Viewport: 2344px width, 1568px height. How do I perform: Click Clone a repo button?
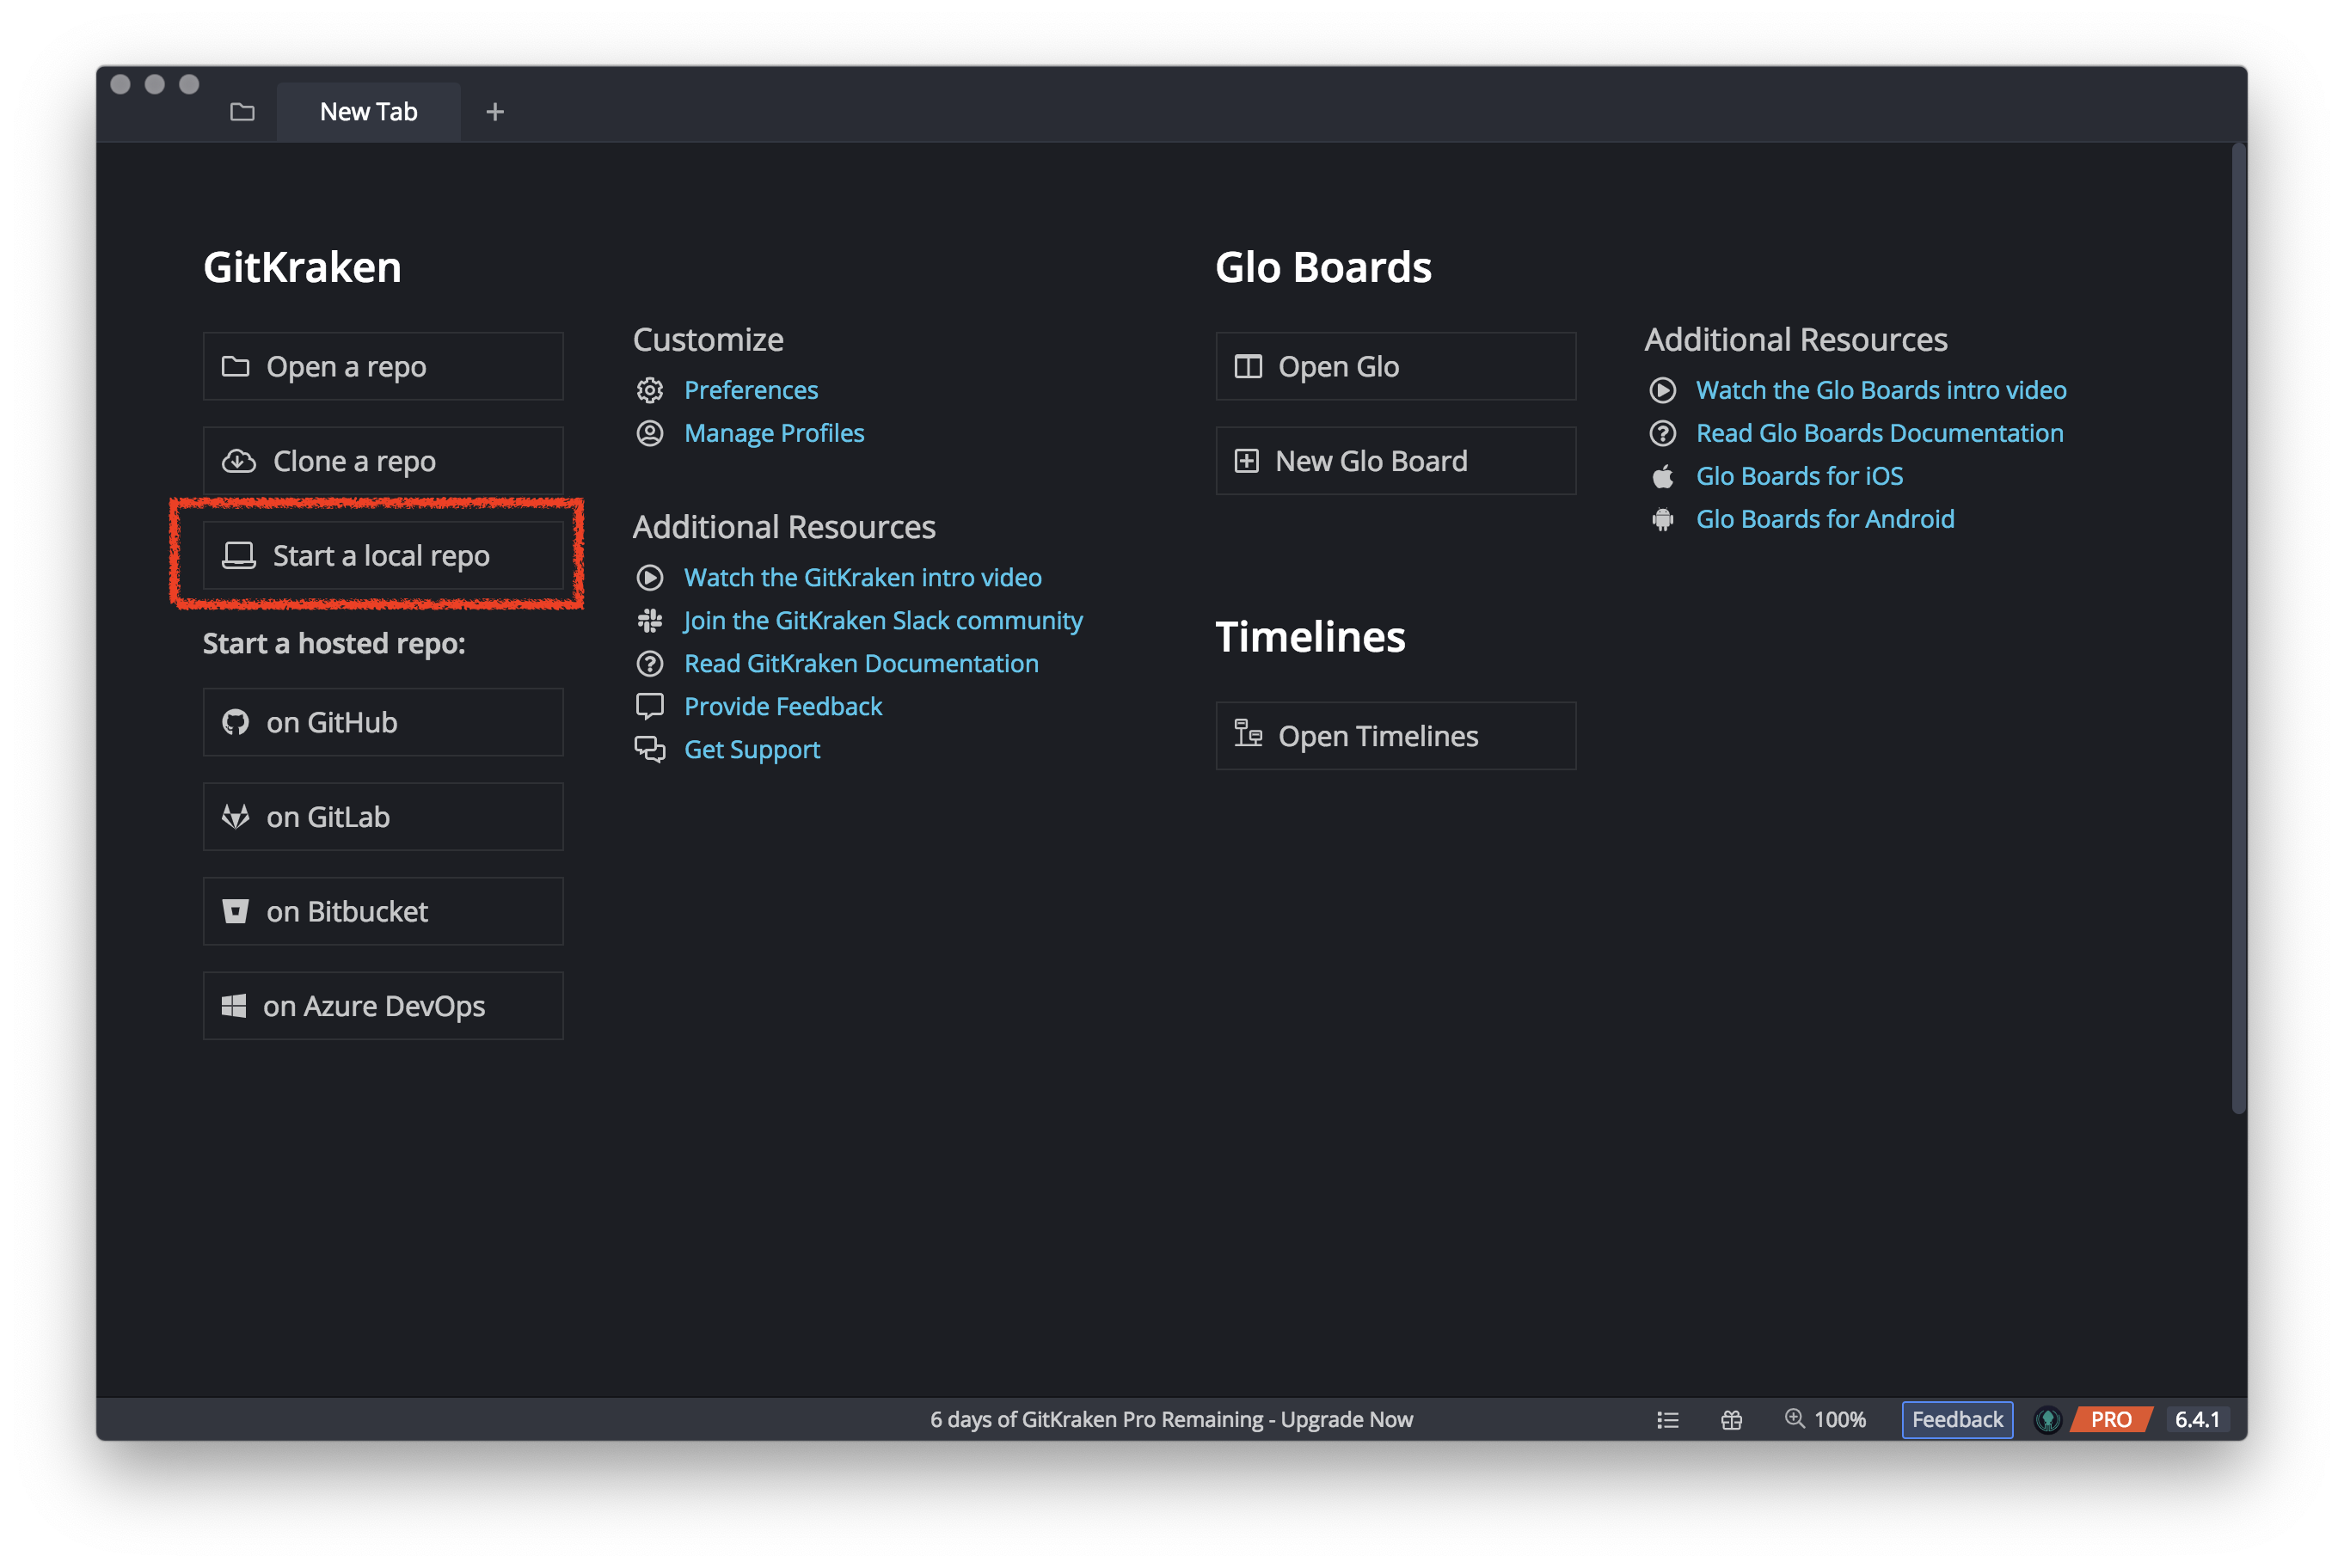383,461
